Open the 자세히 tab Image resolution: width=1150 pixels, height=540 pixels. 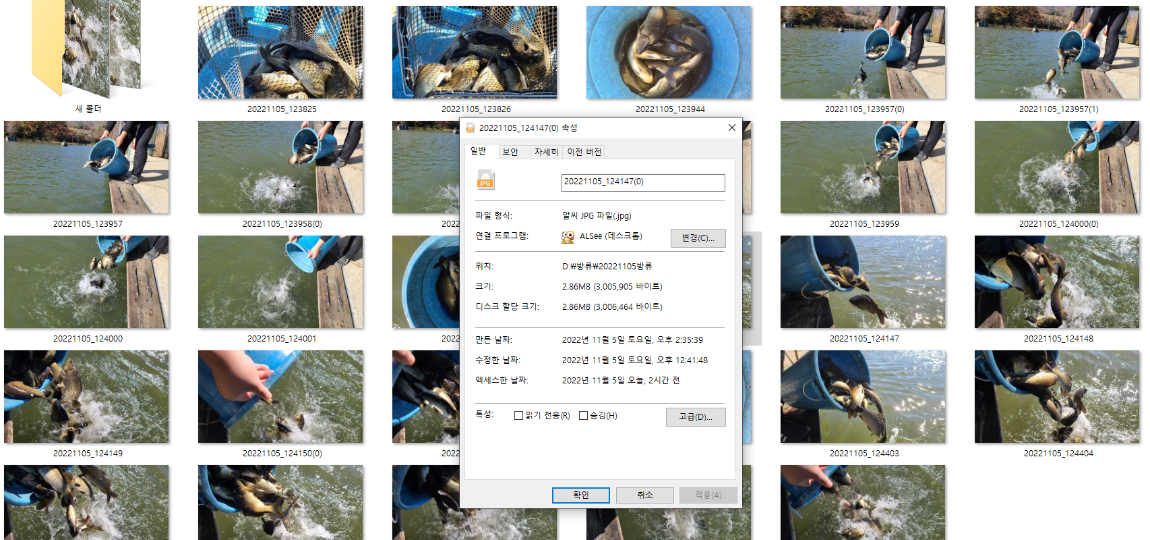pos(546,152)
